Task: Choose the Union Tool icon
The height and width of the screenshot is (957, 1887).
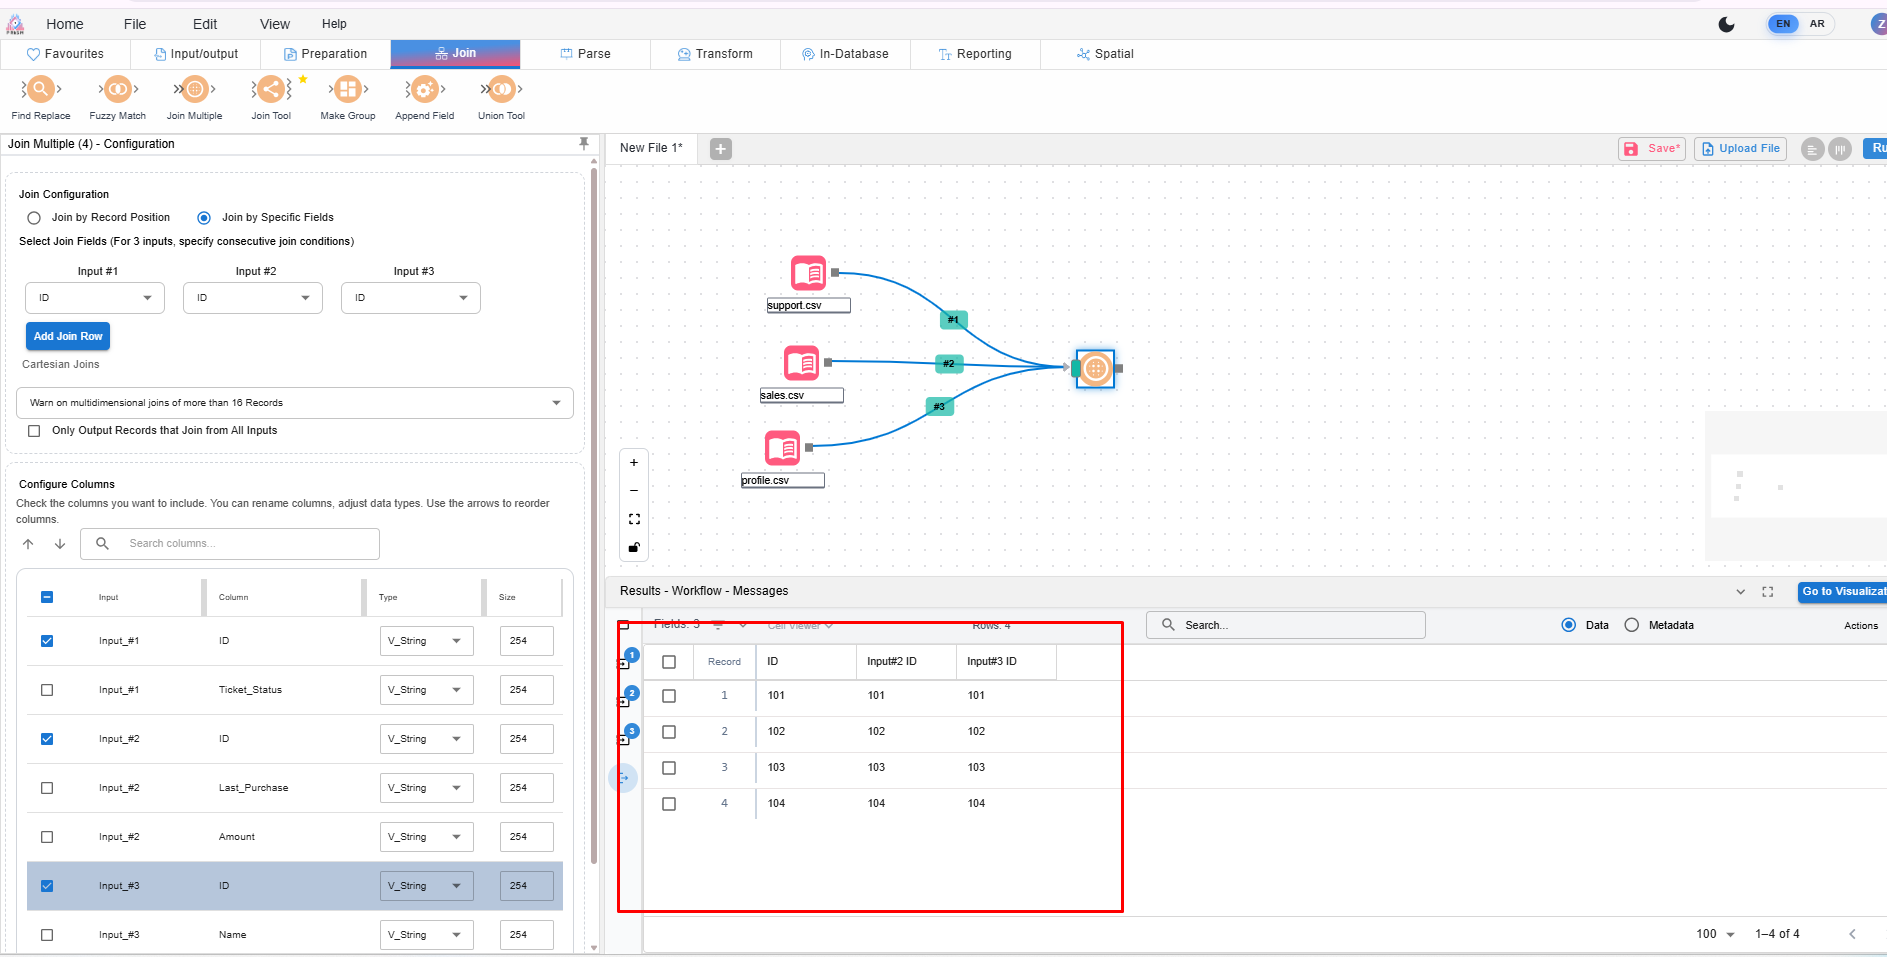Action: [x=501, y=90]
